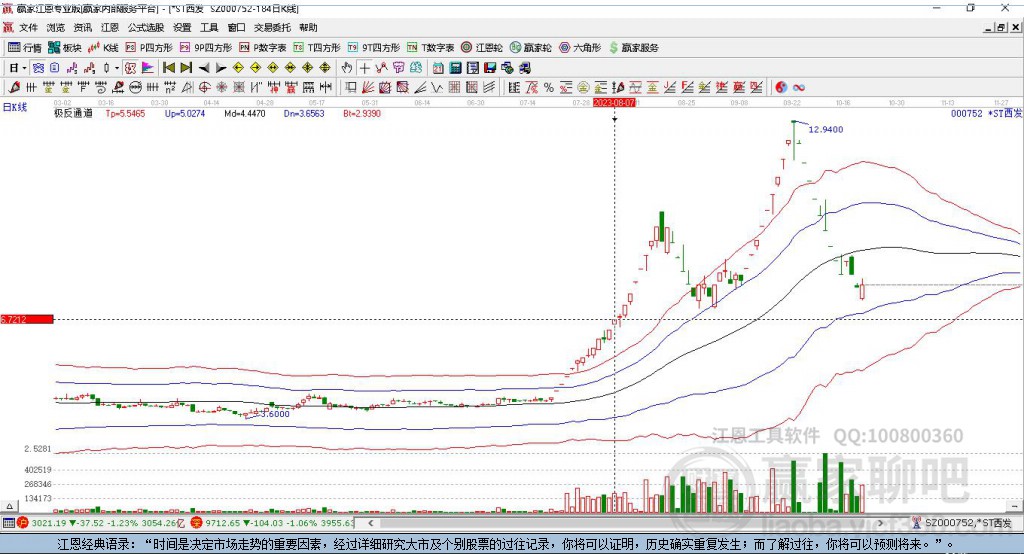Open the 帮助 menu
The height and width of the screenshot is (554, 1024).
click(x=308, y=27)
